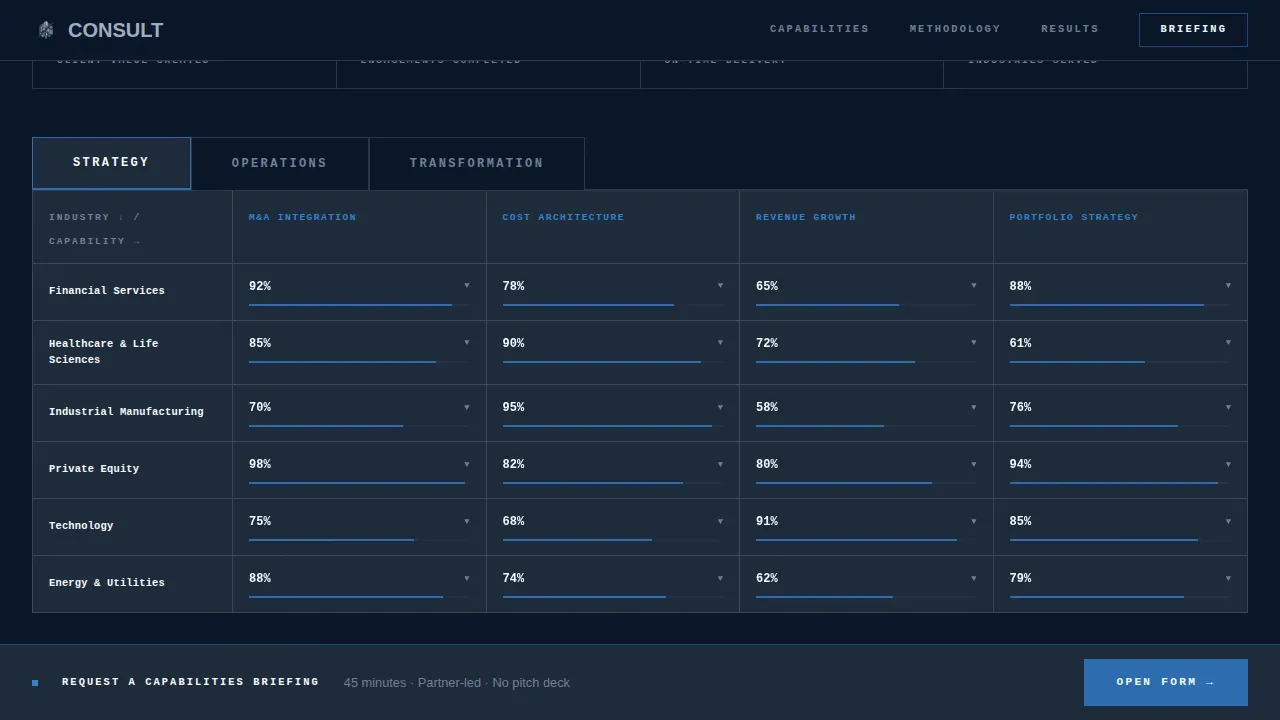
Task: Click the Open Form button
Action: click(x=1165, y=682)
